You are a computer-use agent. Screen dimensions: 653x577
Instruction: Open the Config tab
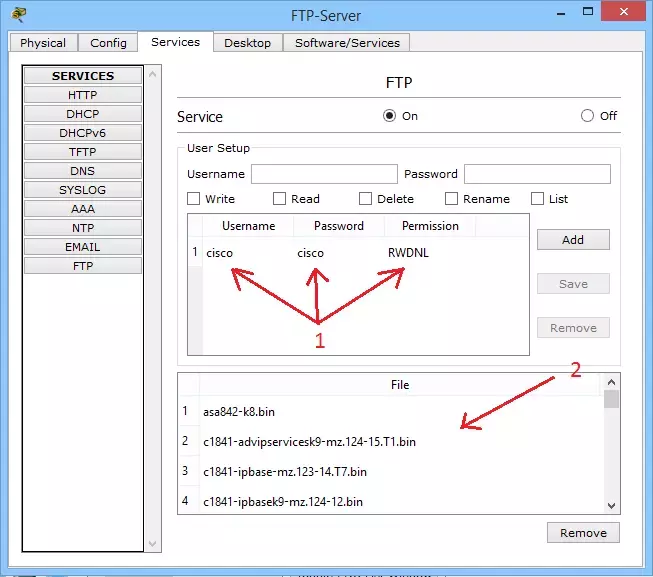tap(108, 43)
